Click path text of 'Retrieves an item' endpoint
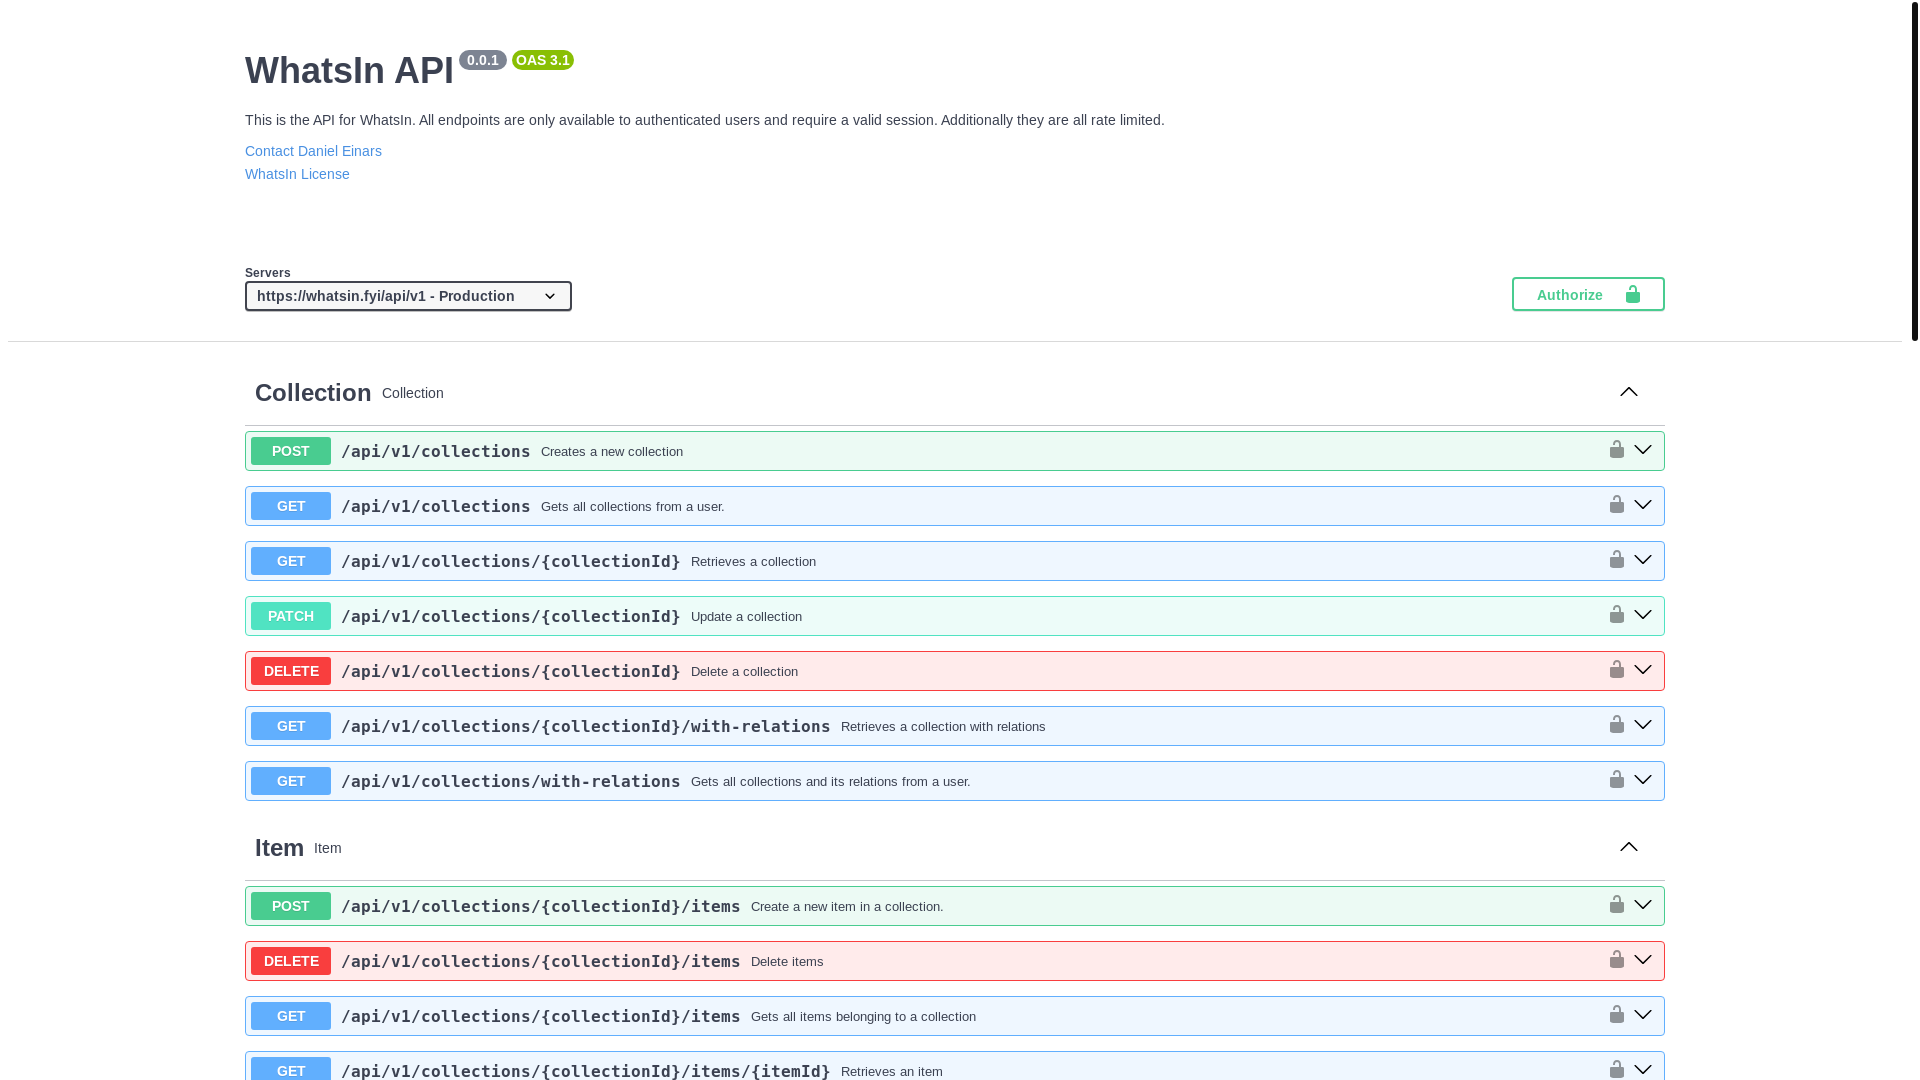 pos(586,1071)
